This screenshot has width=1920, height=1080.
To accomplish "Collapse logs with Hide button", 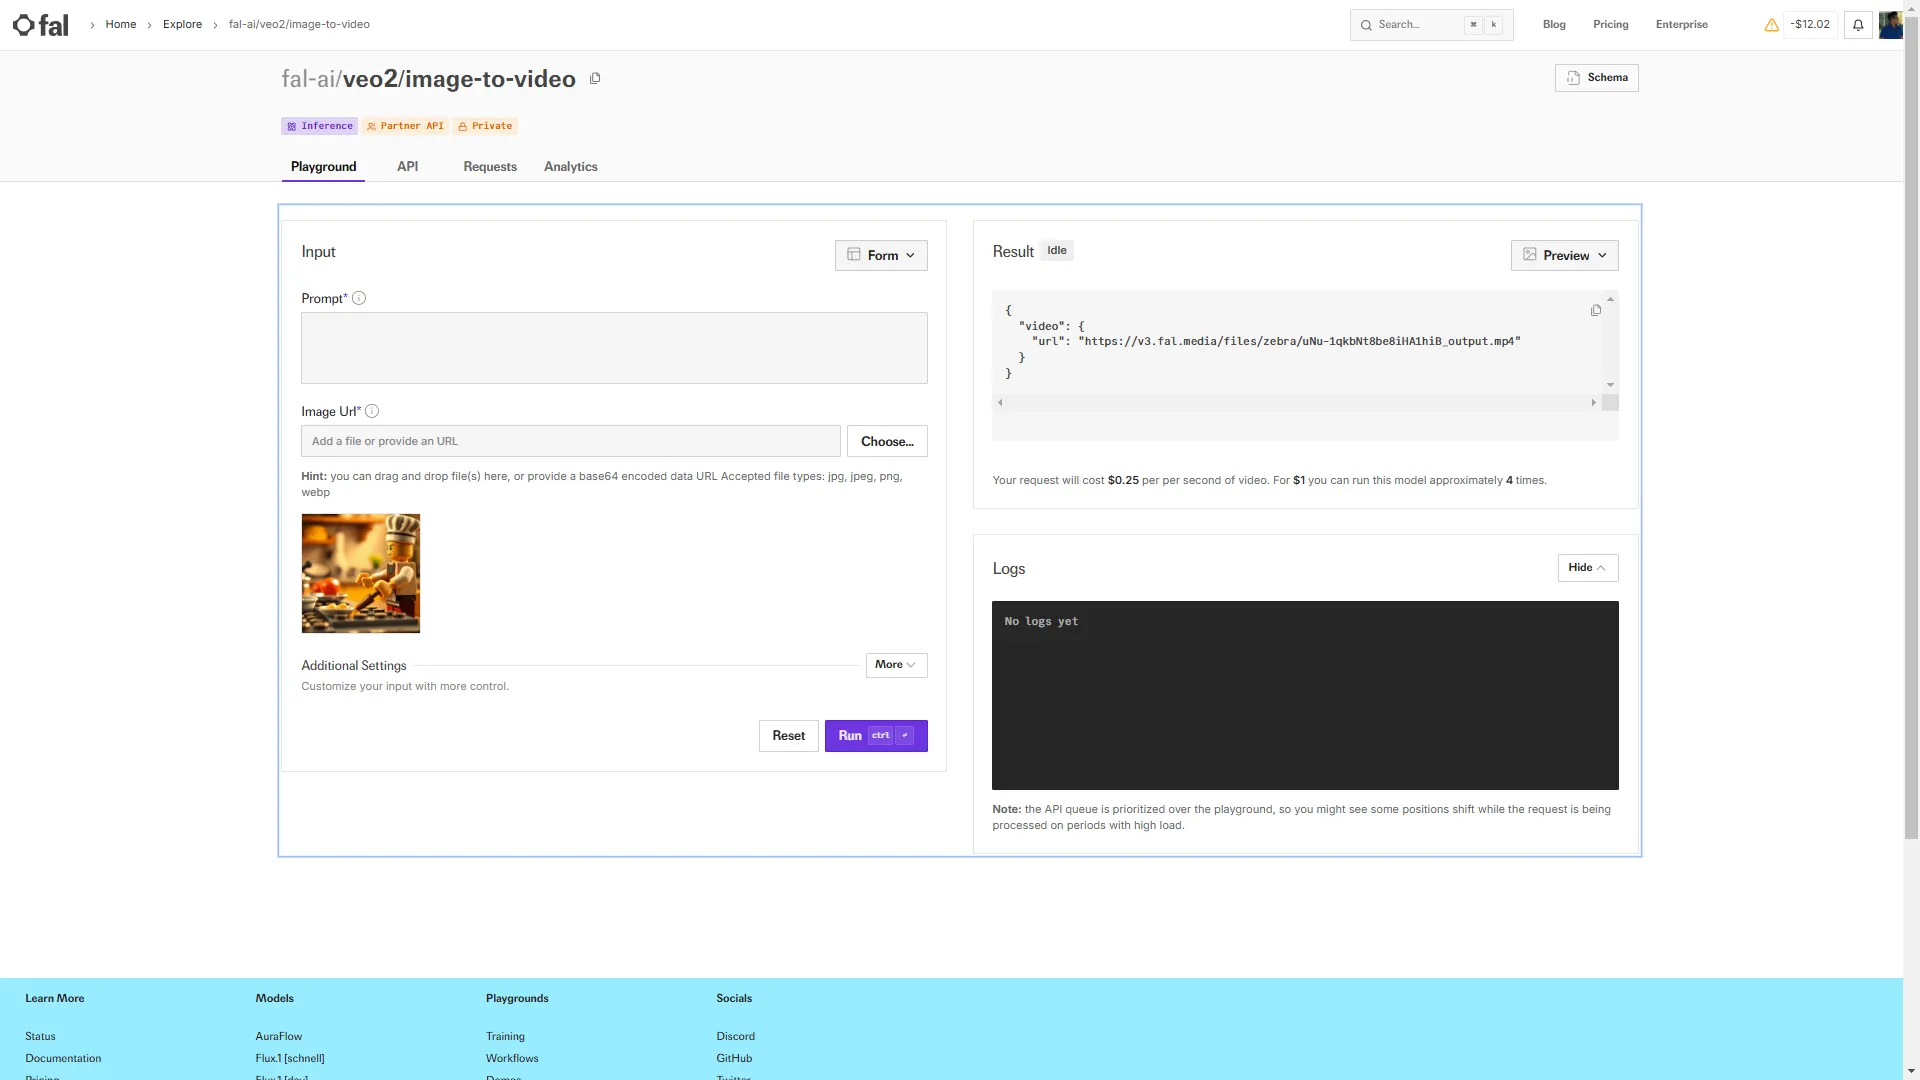I will tap(1587, 568).
